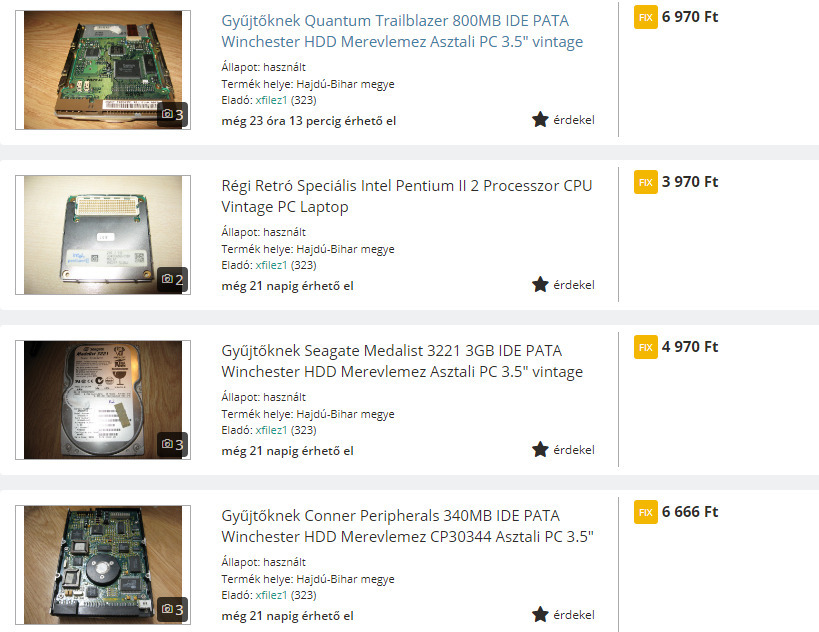
Task: Click camera icon showing 2 photos on Pentium II
Action: [172, 279]
